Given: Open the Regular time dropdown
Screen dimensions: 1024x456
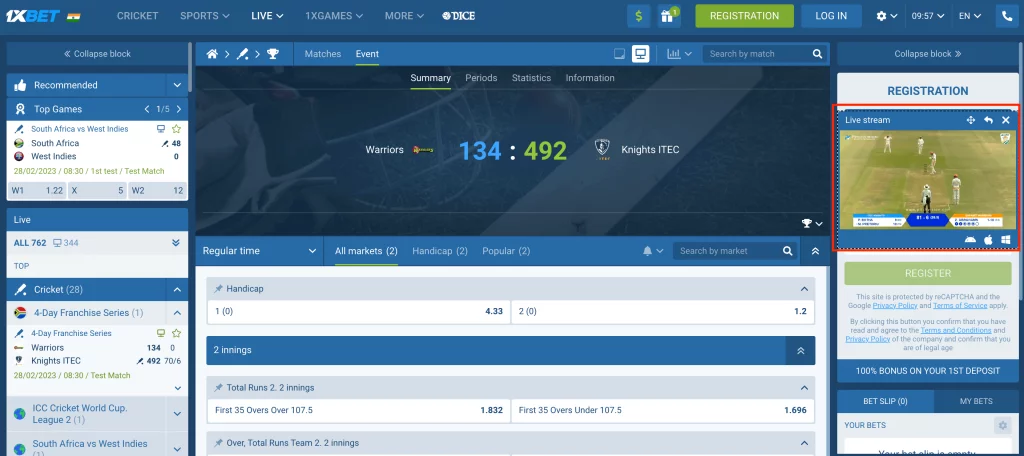Looking at the screenshot, I should [259, 251].
